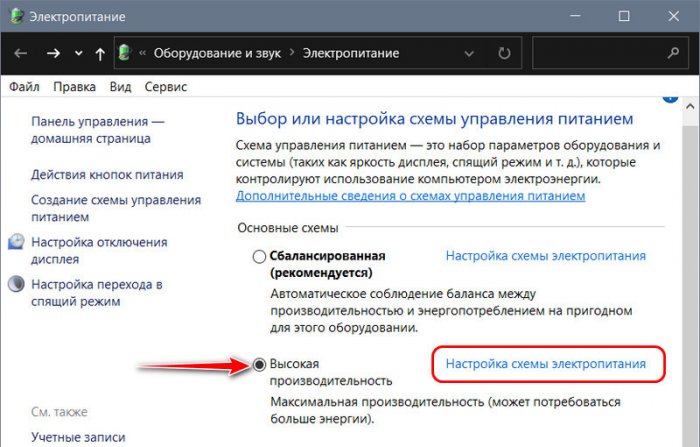The height and width of the screenshot is (447, 700).
Task: Click the Электропитание title bar battery icon
Action: coord(17,16)
